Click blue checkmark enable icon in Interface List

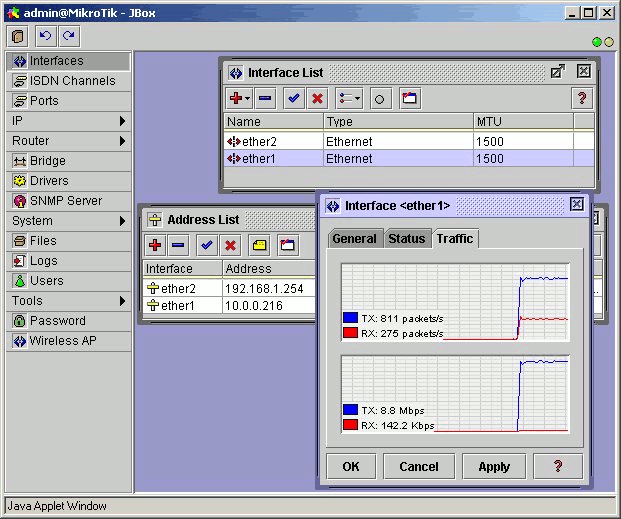[x=294, y=98]
